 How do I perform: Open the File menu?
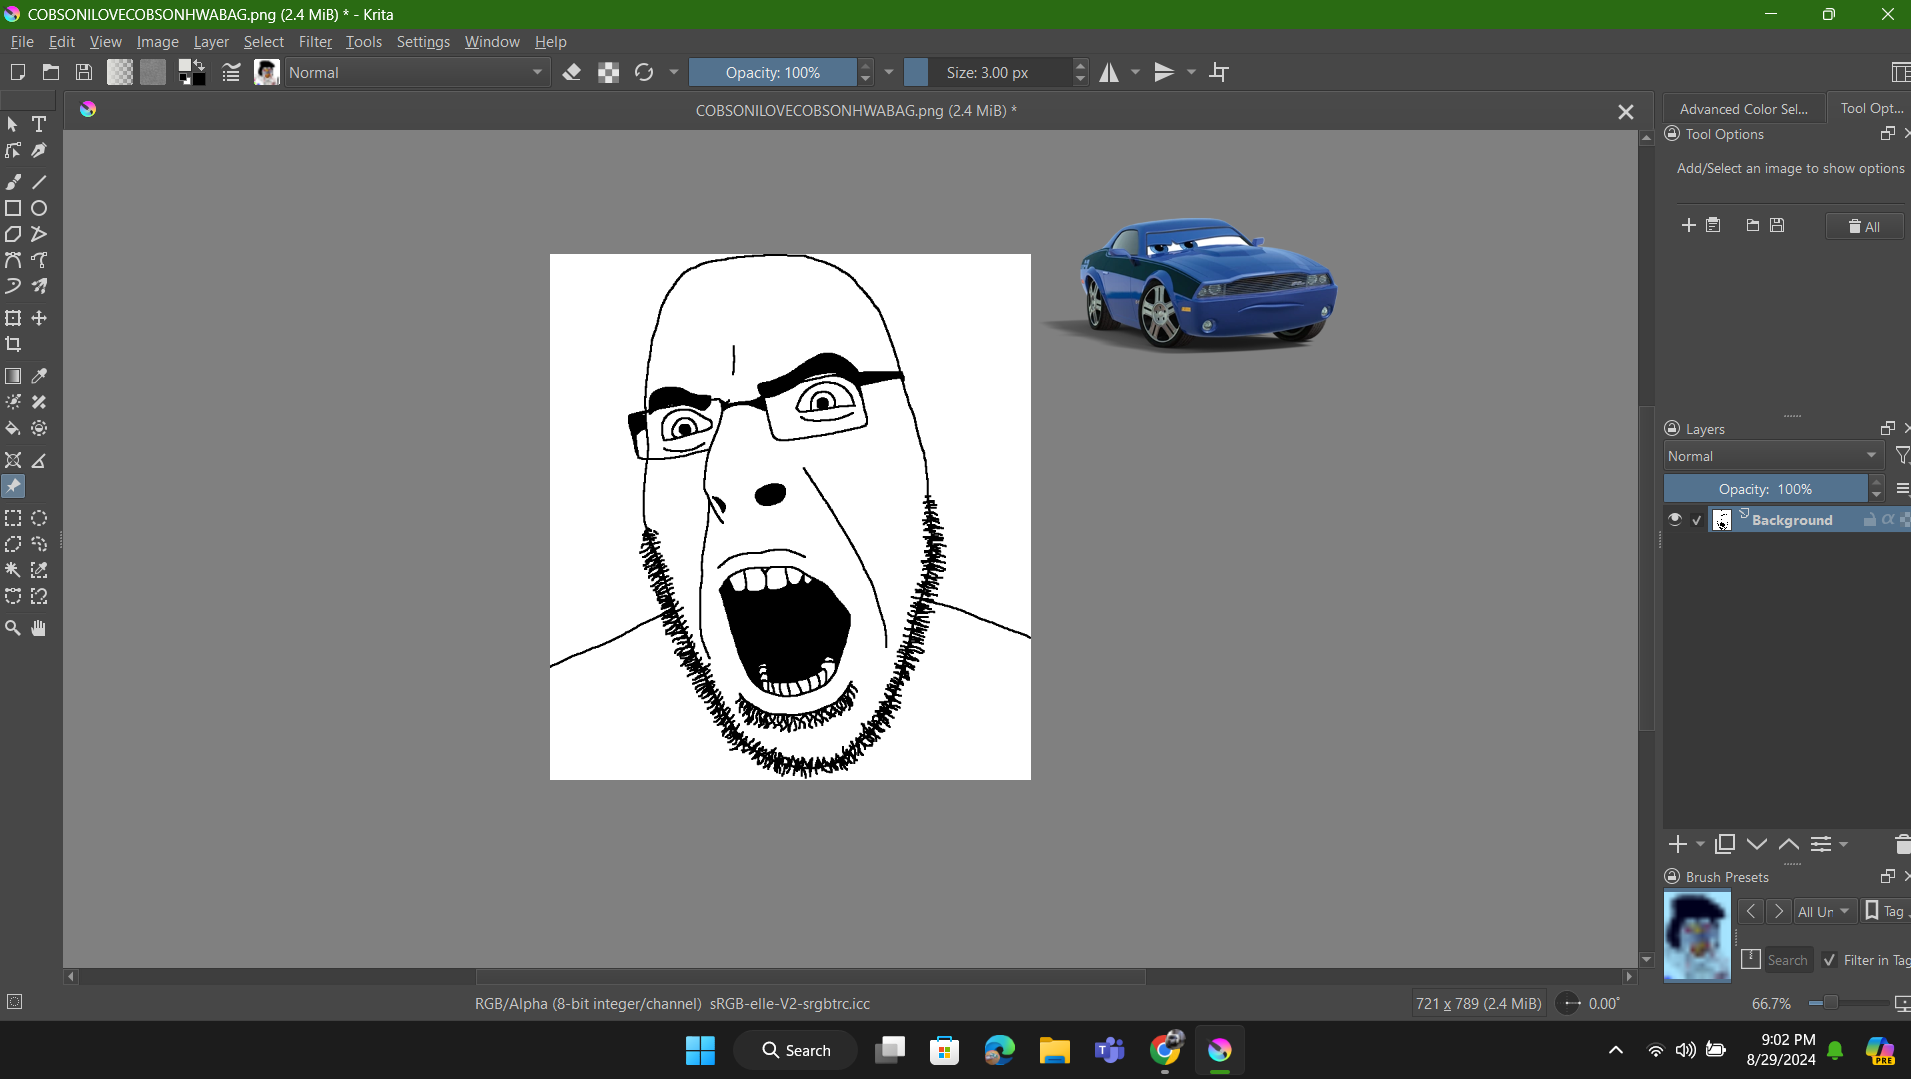(x=22, y=42)
